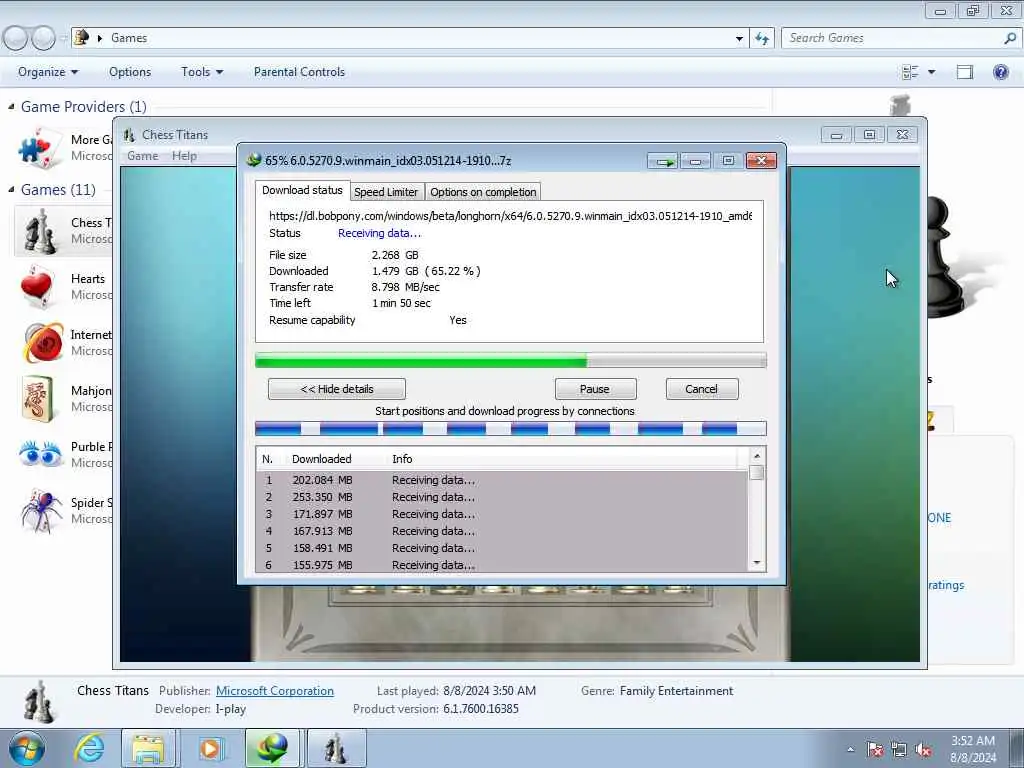Open the Options on completion tab
This screenshot has height=768, width=1024.
[483, 192]
